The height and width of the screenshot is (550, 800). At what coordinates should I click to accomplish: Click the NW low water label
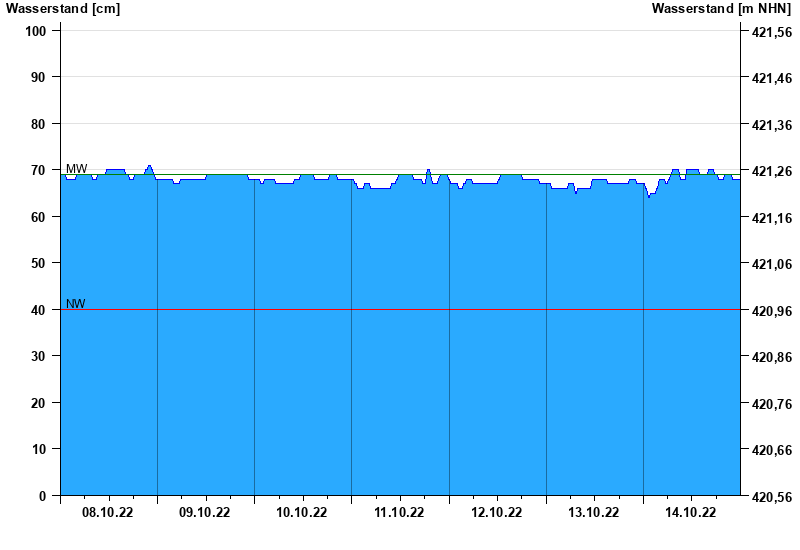pos(76,304)
